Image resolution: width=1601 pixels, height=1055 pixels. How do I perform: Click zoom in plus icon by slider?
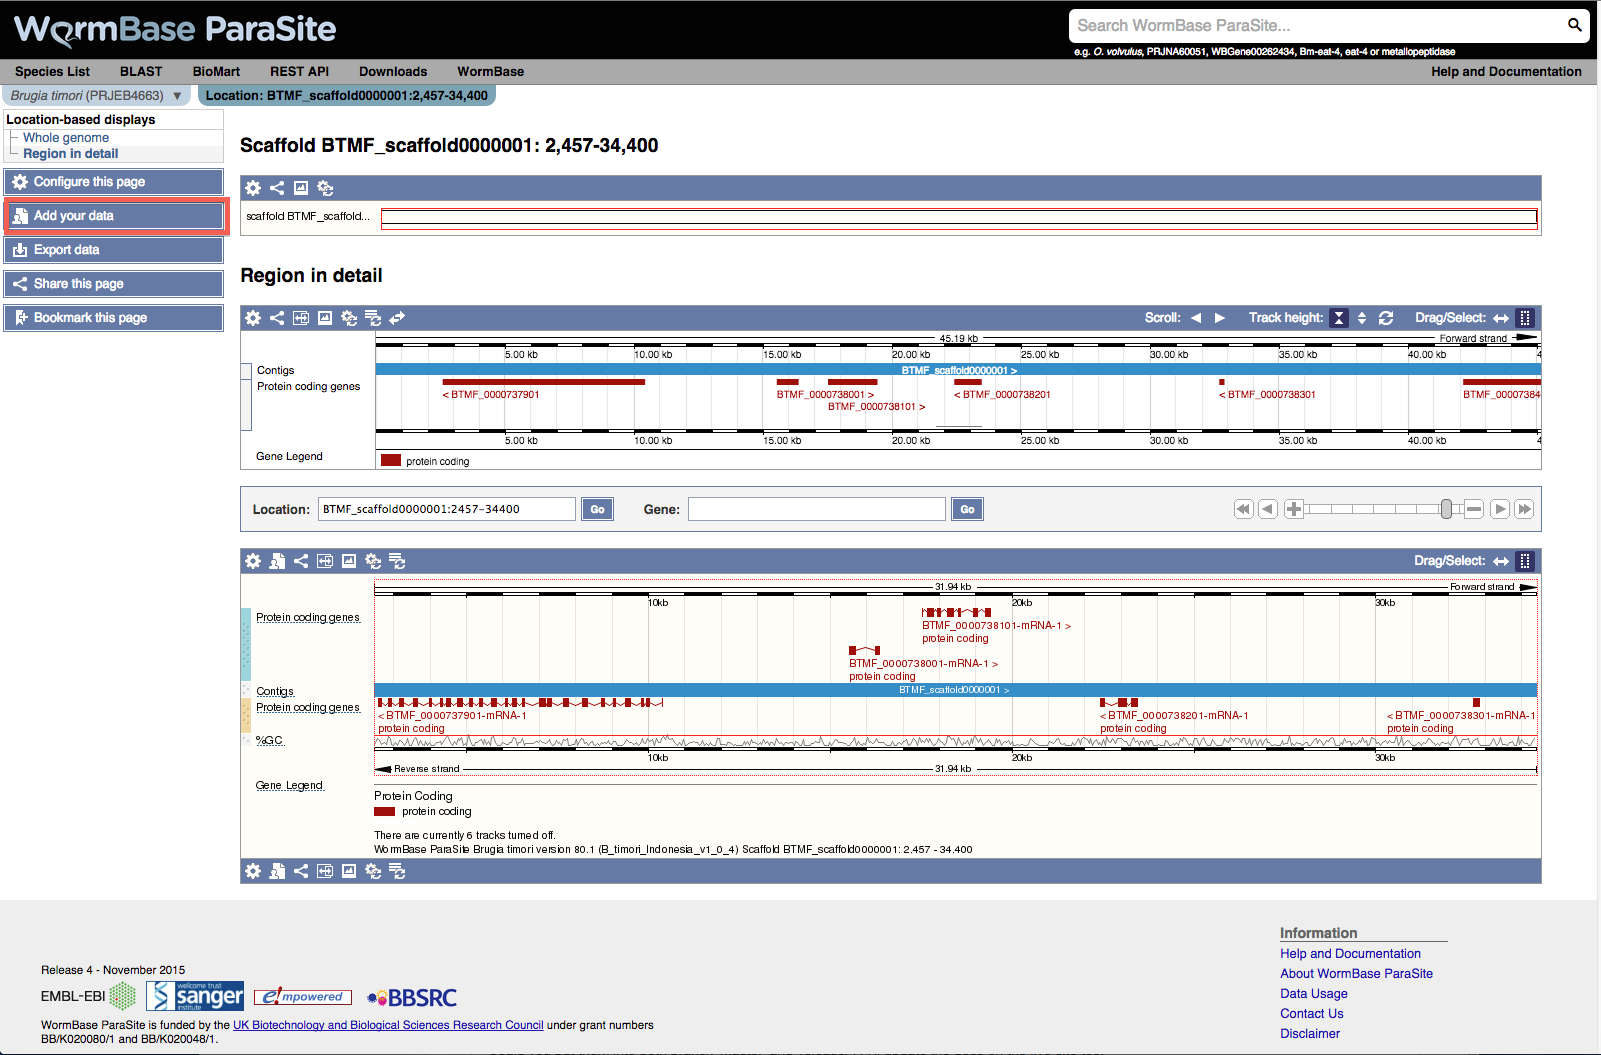[x=1294, y=509]
